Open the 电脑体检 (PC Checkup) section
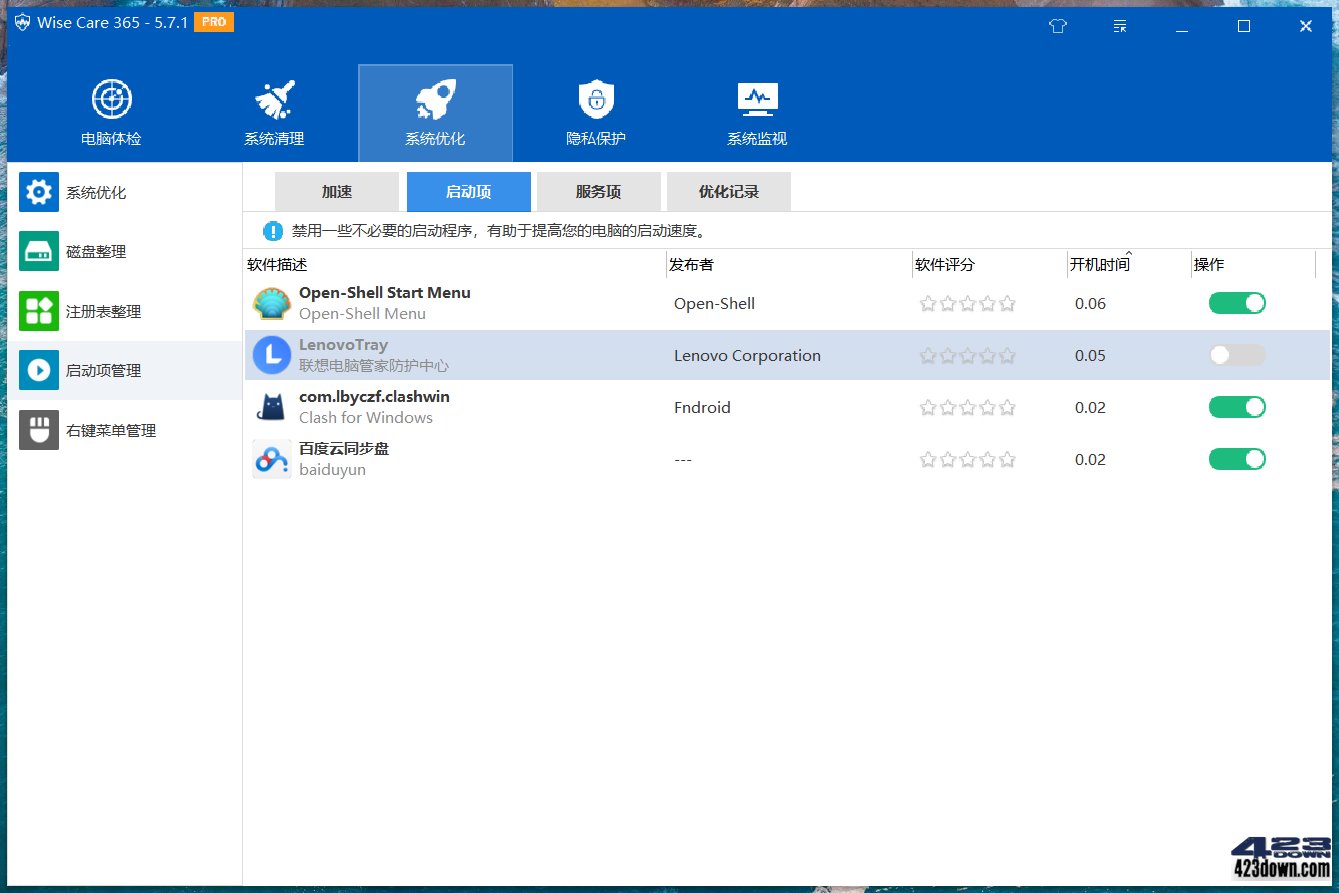The width and height of the screenshot is (1339, 893). (x=110, y=110)
